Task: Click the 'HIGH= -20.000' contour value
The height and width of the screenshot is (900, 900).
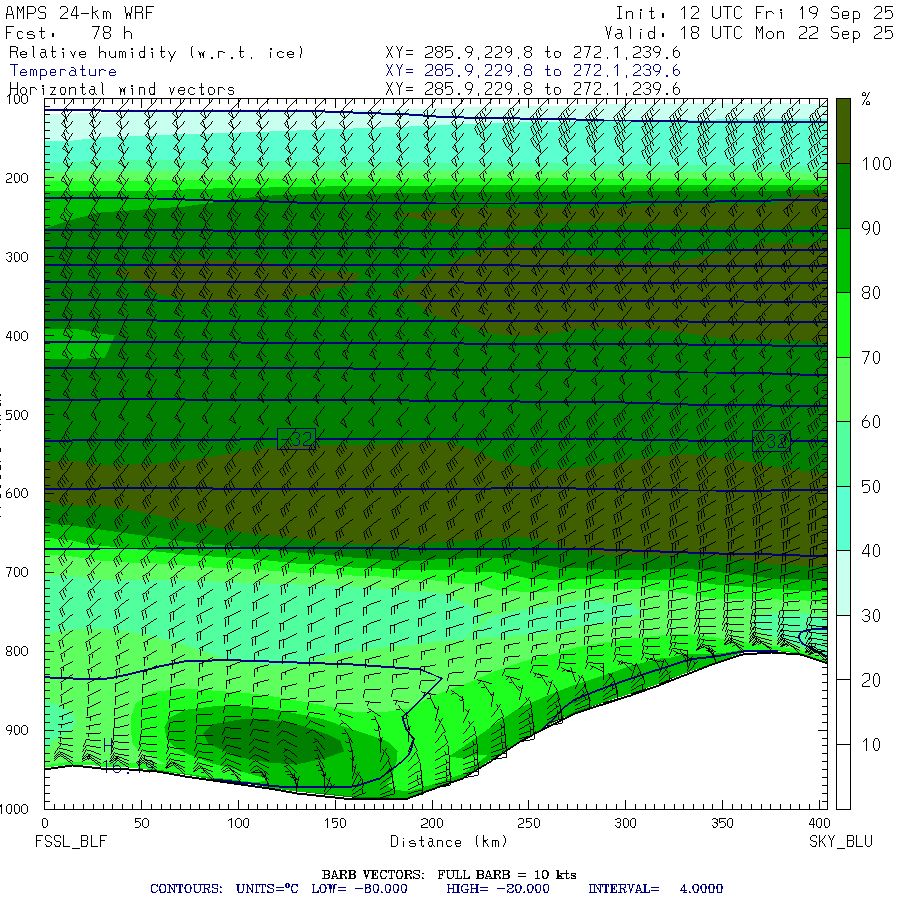Action: tap(498, 889)
